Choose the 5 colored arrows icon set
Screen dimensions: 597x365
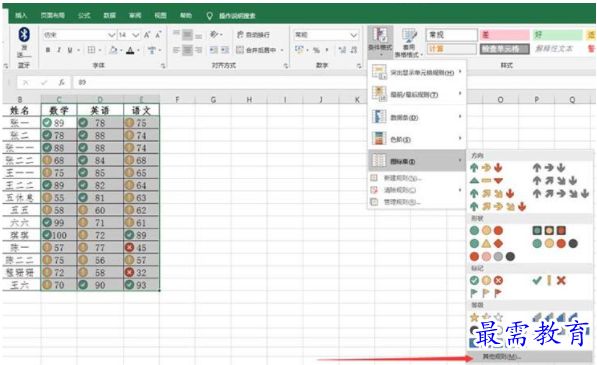(x=498, y=207)
